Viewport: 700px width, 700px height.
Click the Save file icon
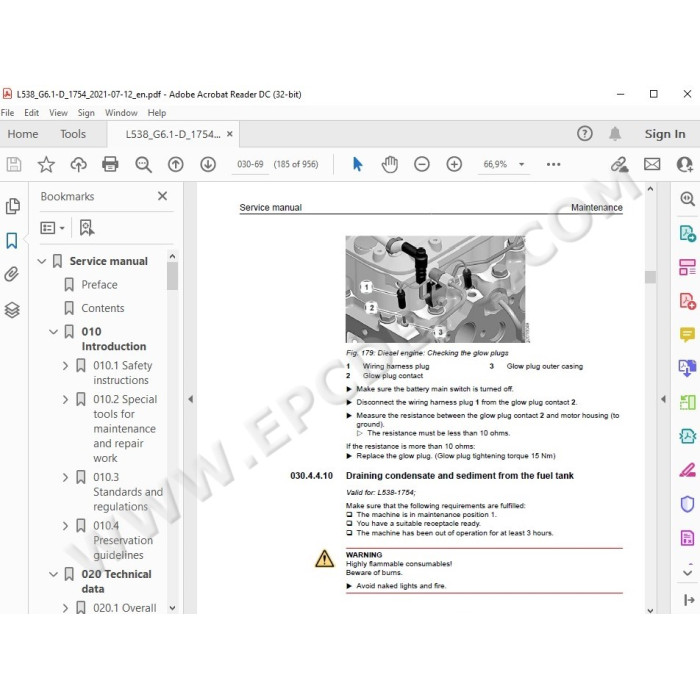(x=14, y=164)
